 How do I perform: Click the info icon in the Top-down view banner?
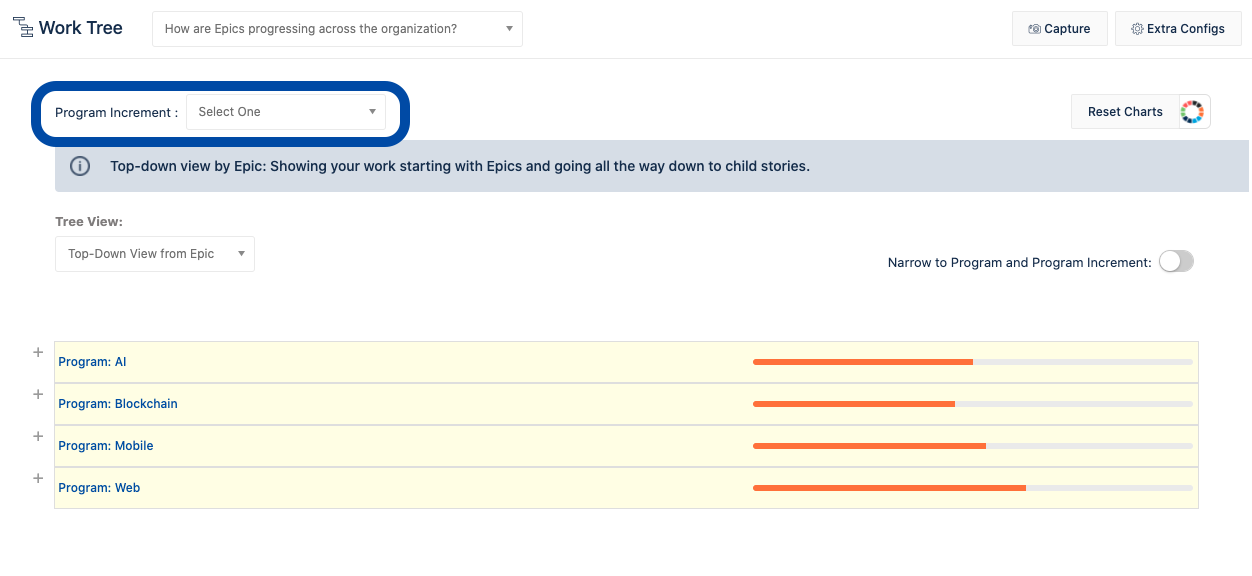80,166
